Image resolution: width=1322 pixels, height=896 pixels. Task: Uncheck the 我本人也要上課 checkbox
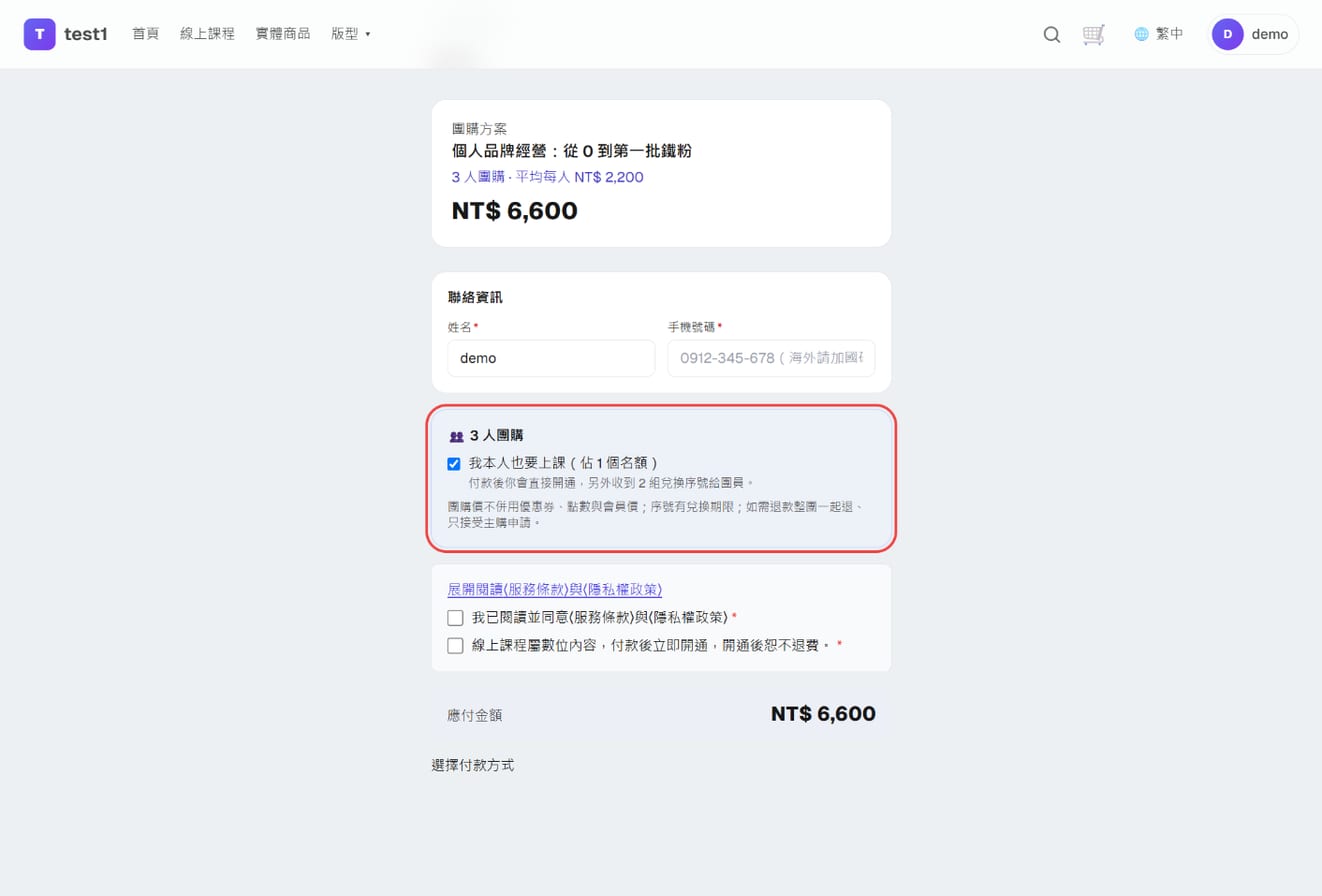pyautogui.click(x=454, y=464)
